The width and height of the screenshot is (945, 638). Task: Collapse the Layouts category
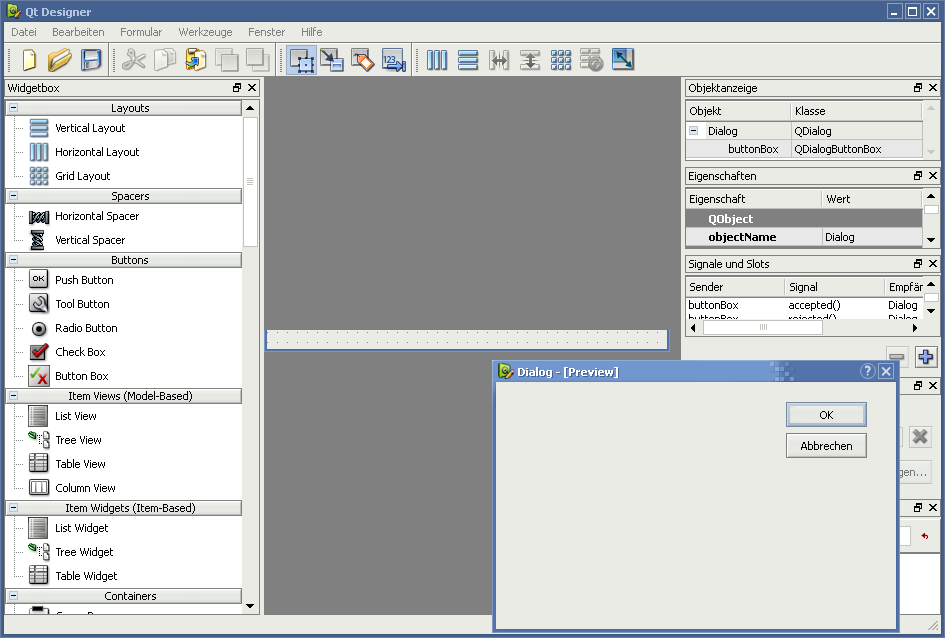pos(13,108)
